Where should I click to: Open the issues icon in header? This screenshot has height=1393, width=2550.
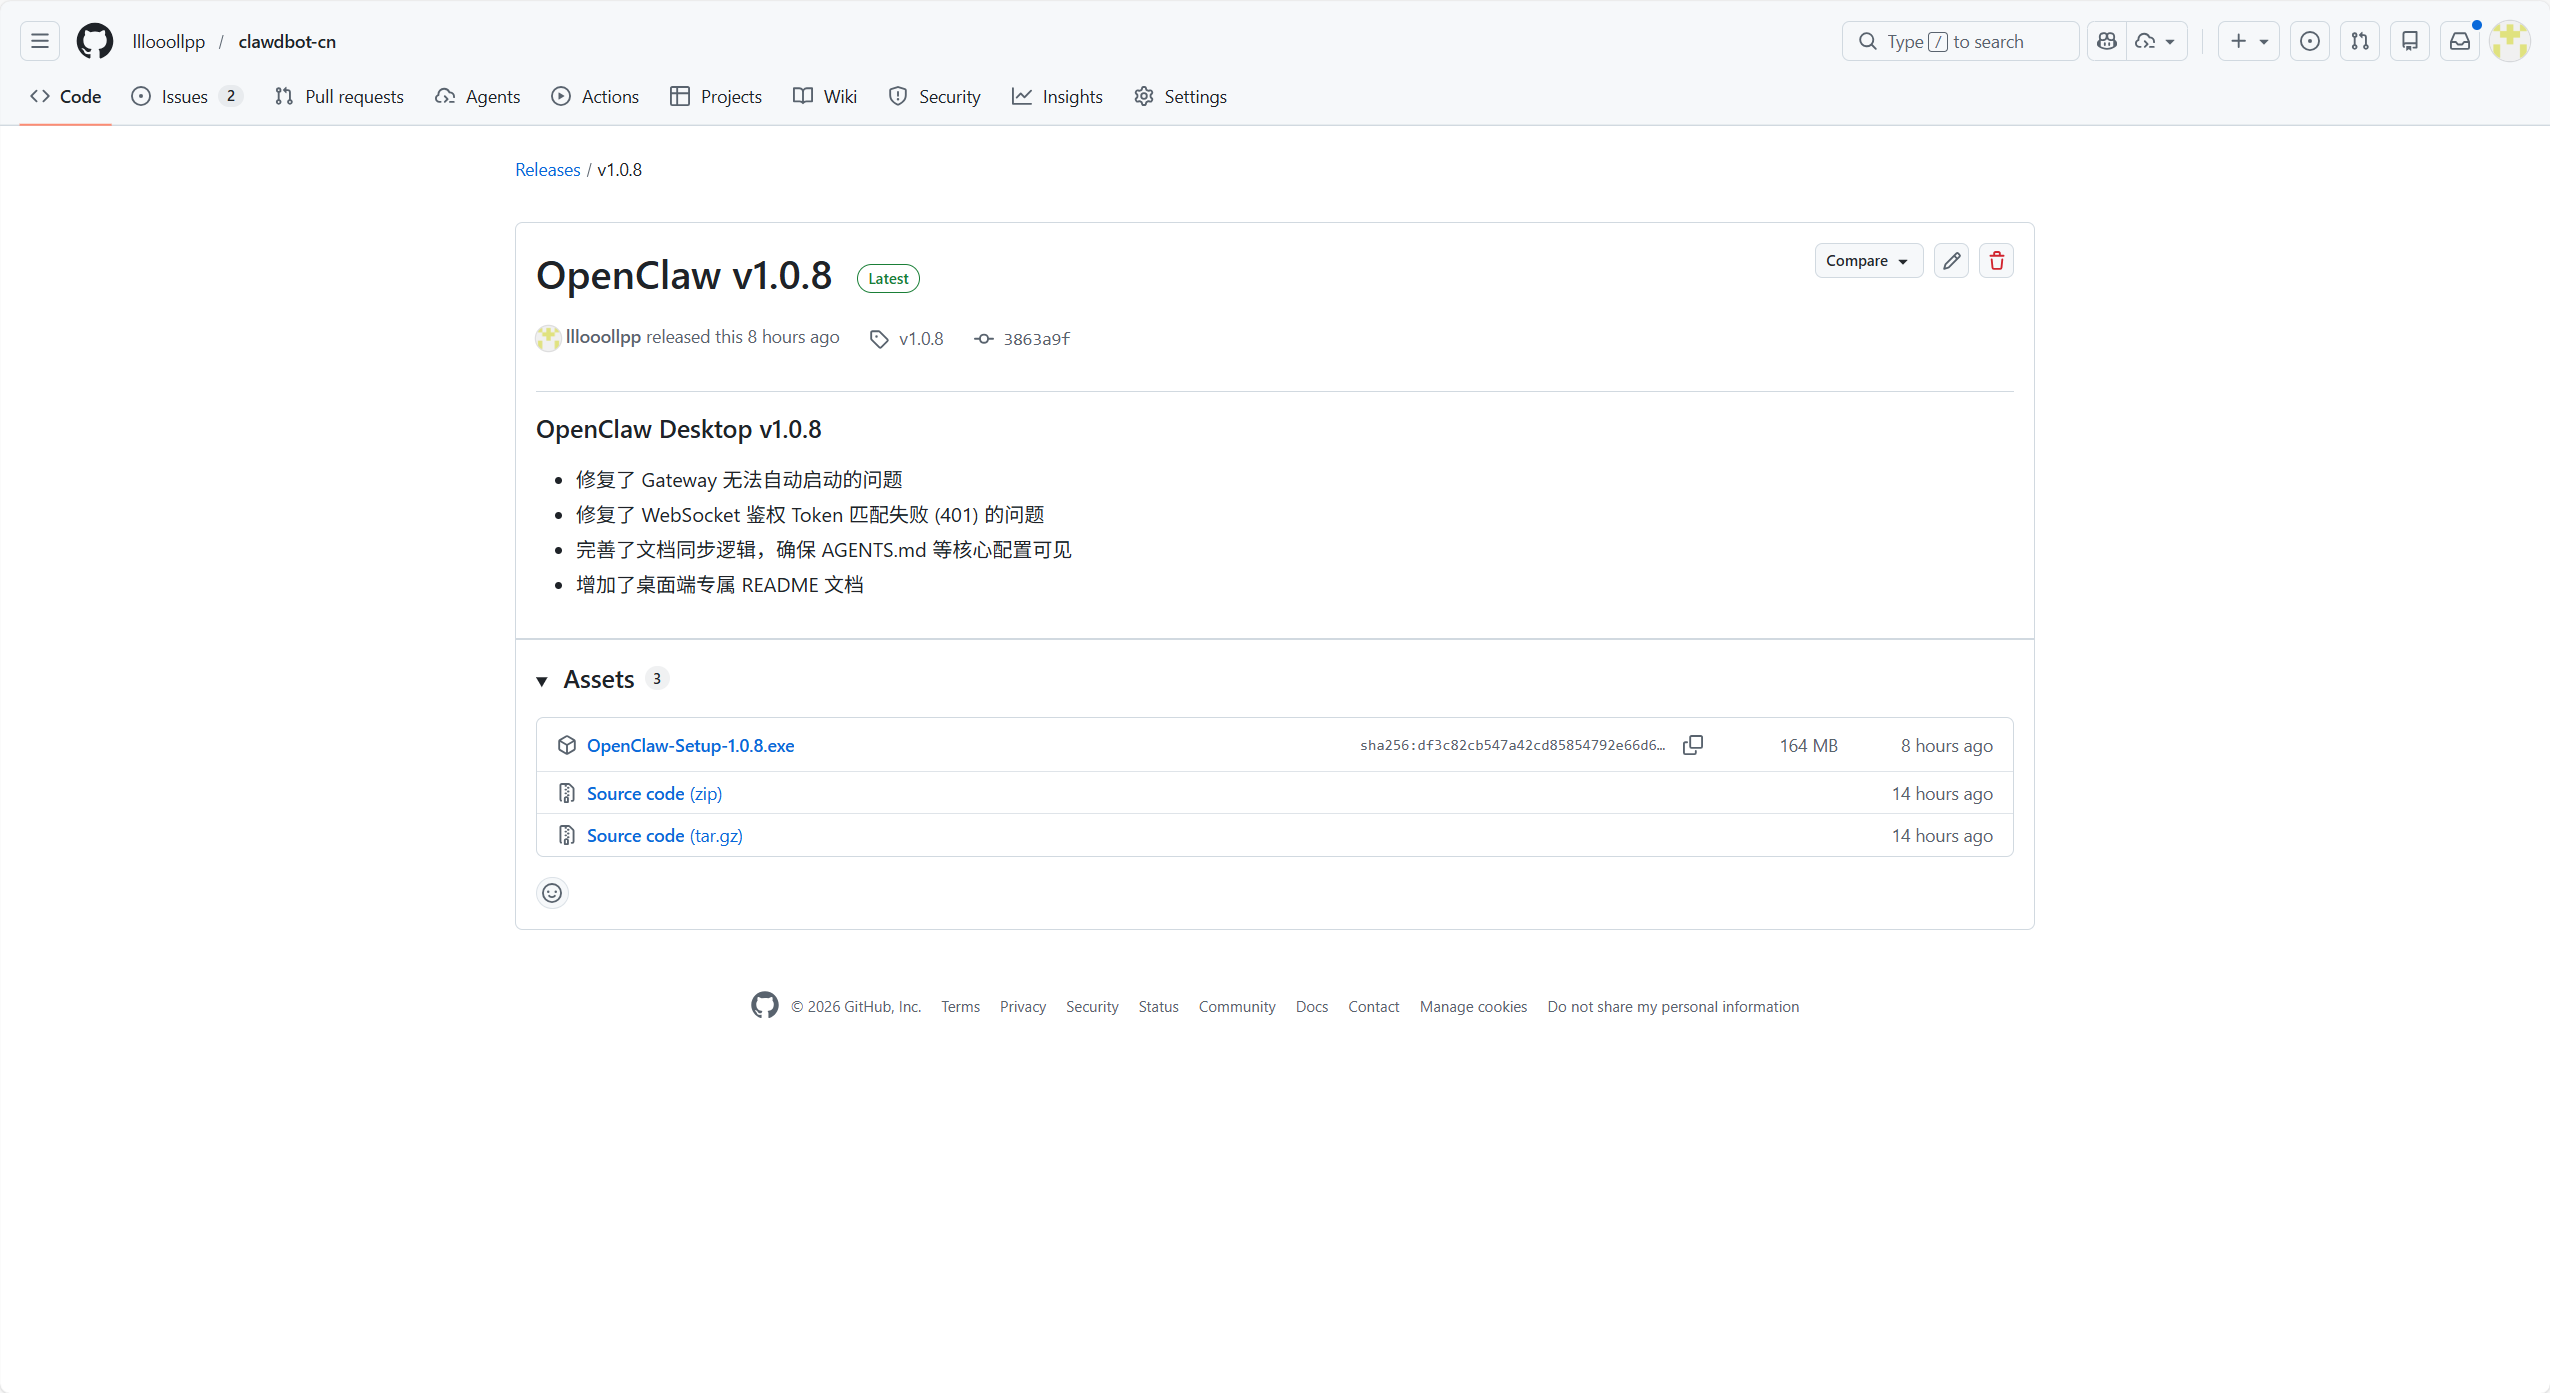coord(2309,41)
